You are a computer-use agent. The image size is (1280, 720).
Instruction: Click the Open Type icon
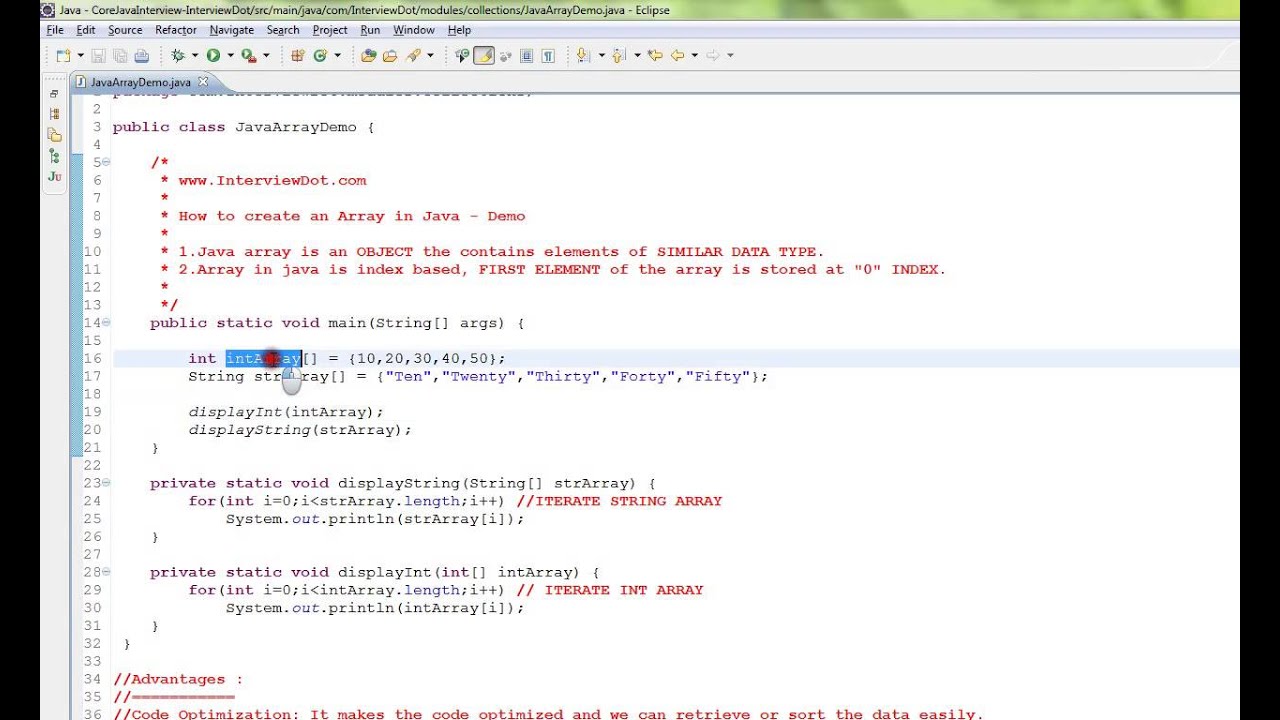369,56
